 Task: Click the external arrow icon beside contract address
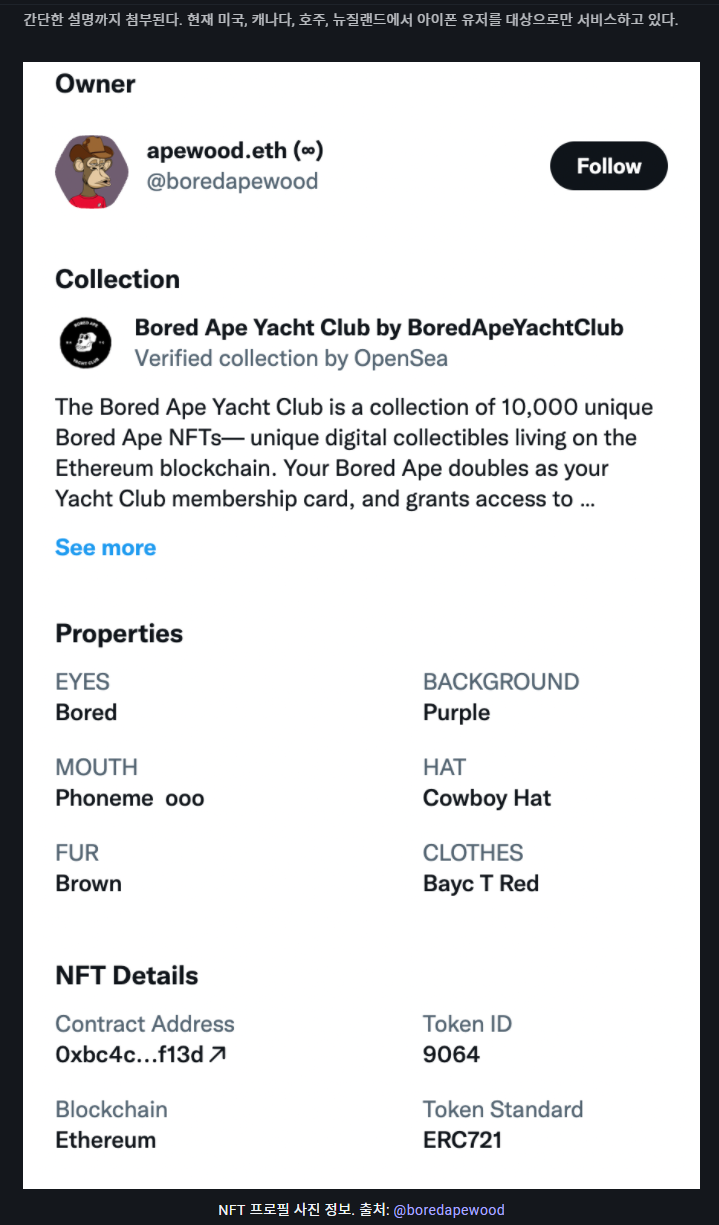[218, 1054]
